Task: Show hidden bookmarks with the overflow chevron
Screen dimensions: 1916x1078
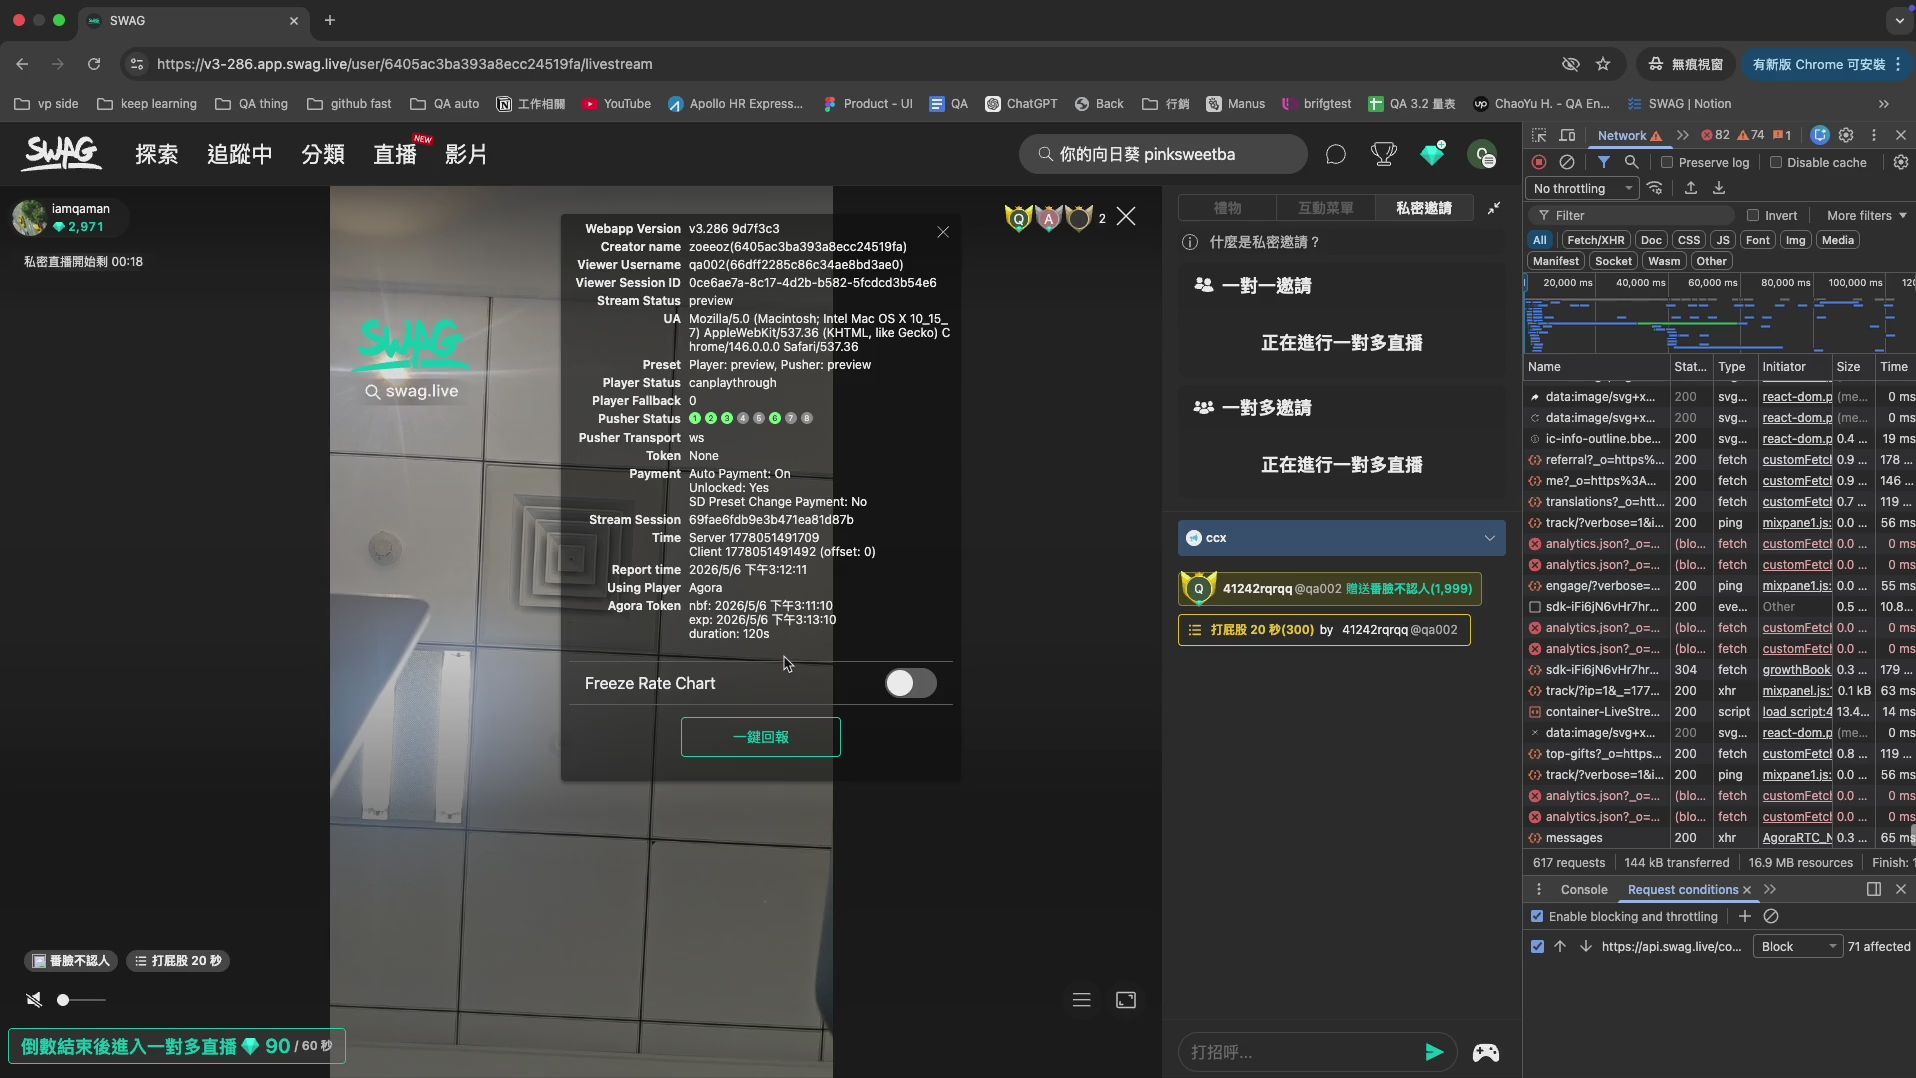Action: 1884,104
